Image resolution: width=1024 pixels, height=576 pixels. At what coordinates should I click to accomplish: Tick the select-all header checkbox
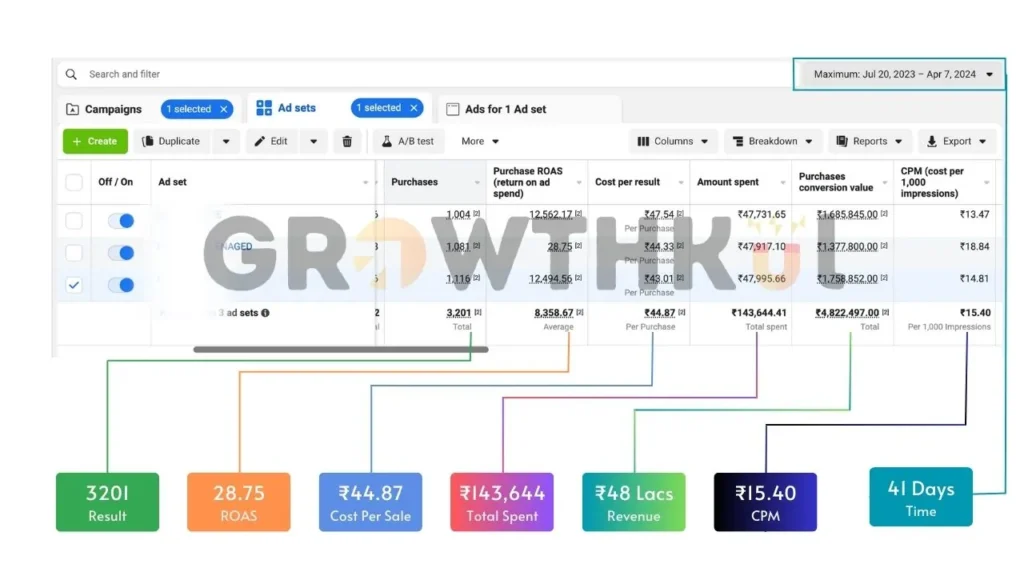click(x=74, y=182)
